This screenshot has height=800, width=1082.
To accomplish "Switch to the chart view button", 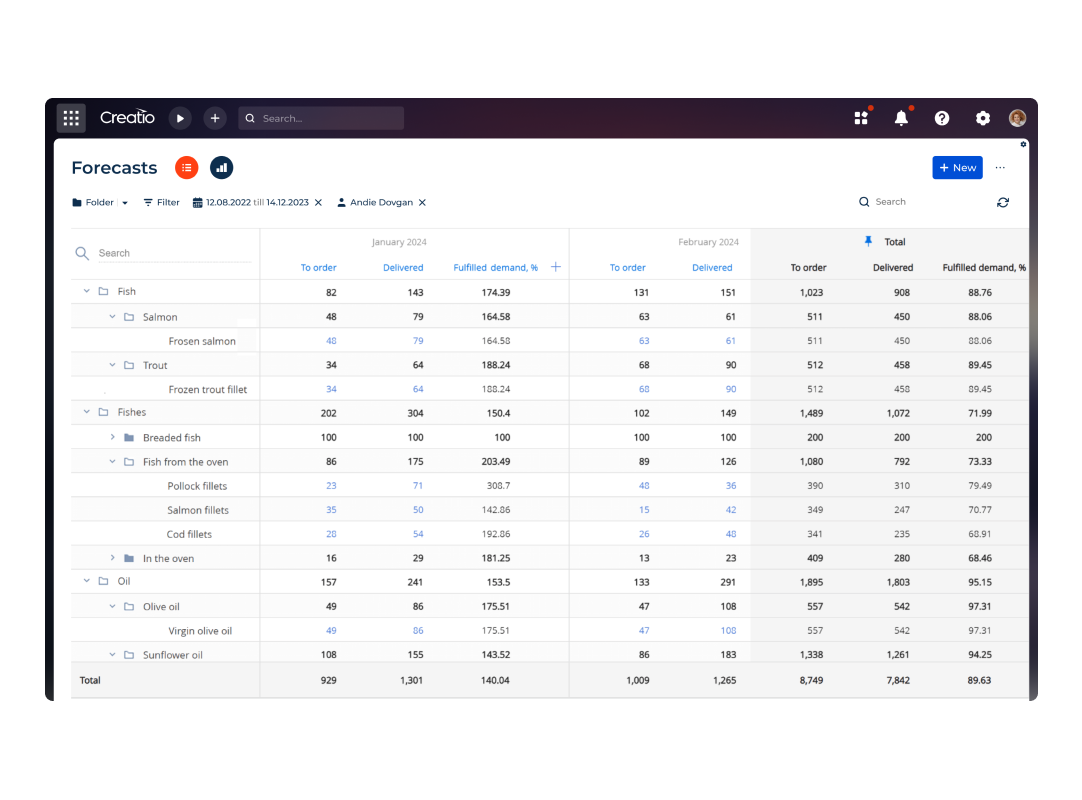I will [x=221, y=168].
